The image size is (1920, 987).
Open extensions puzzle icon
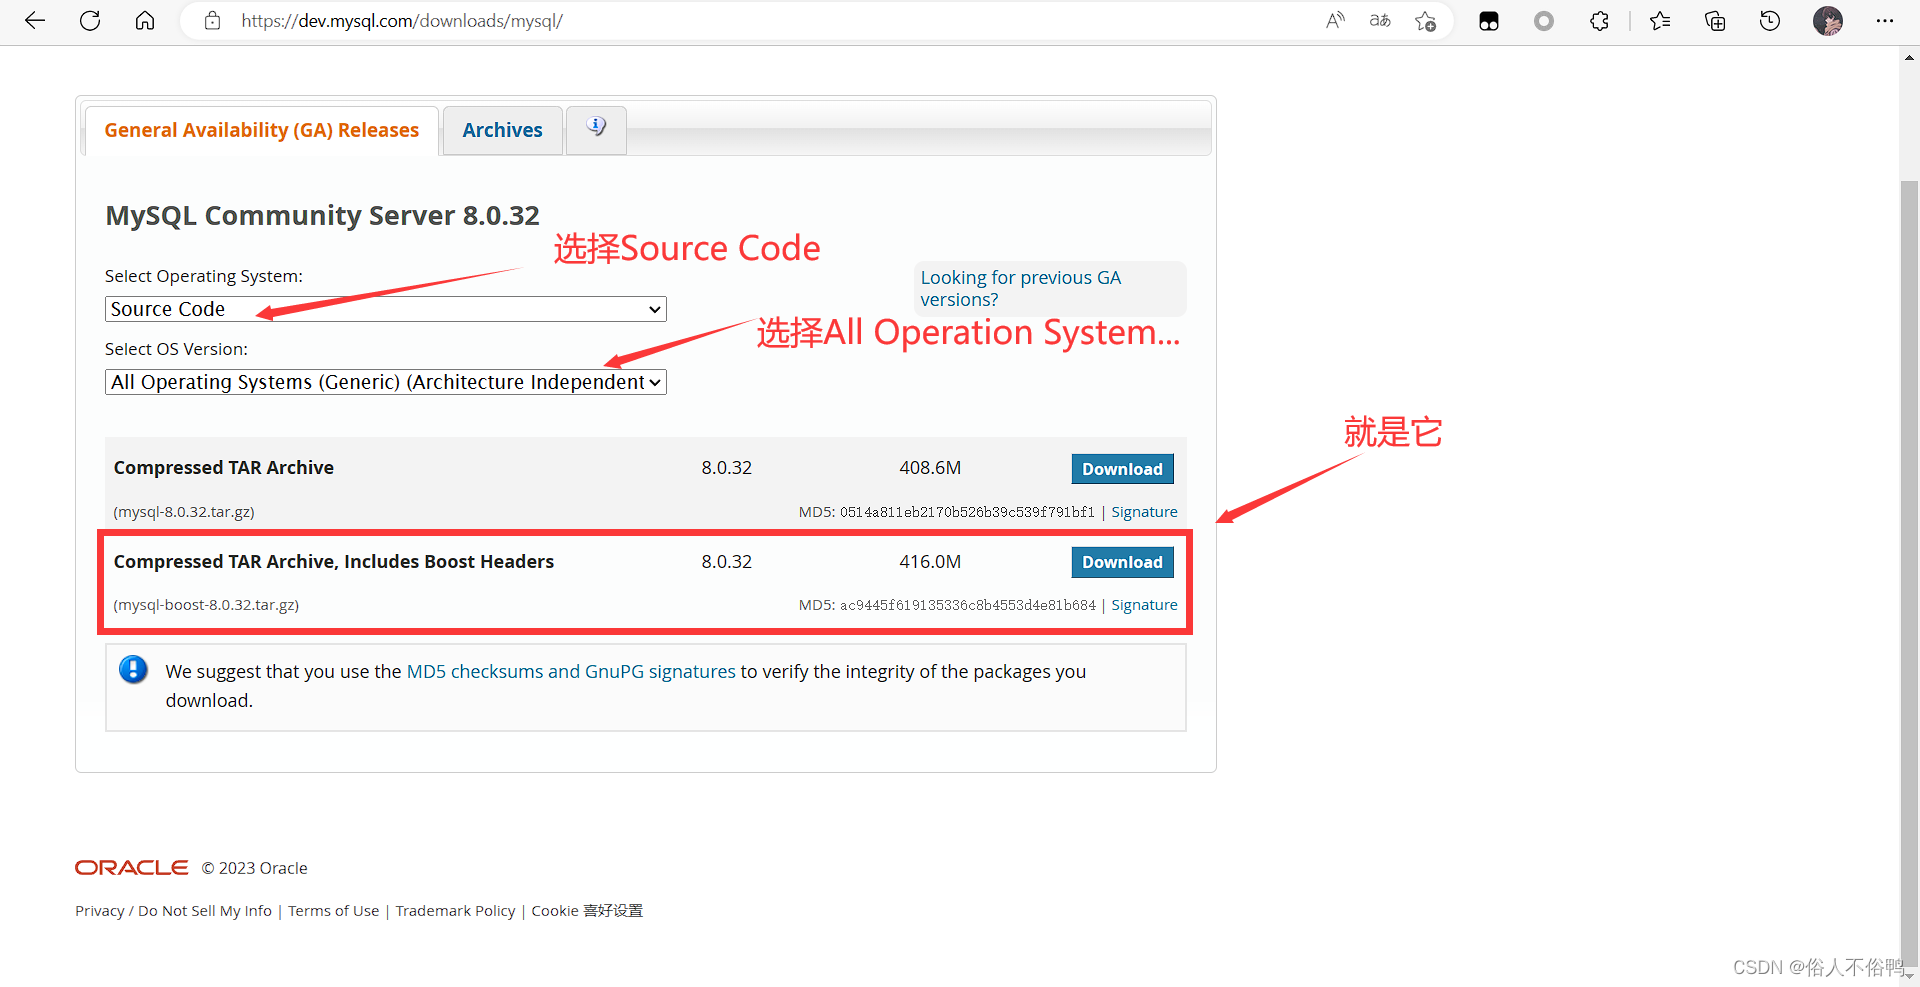pos(1599,21)
